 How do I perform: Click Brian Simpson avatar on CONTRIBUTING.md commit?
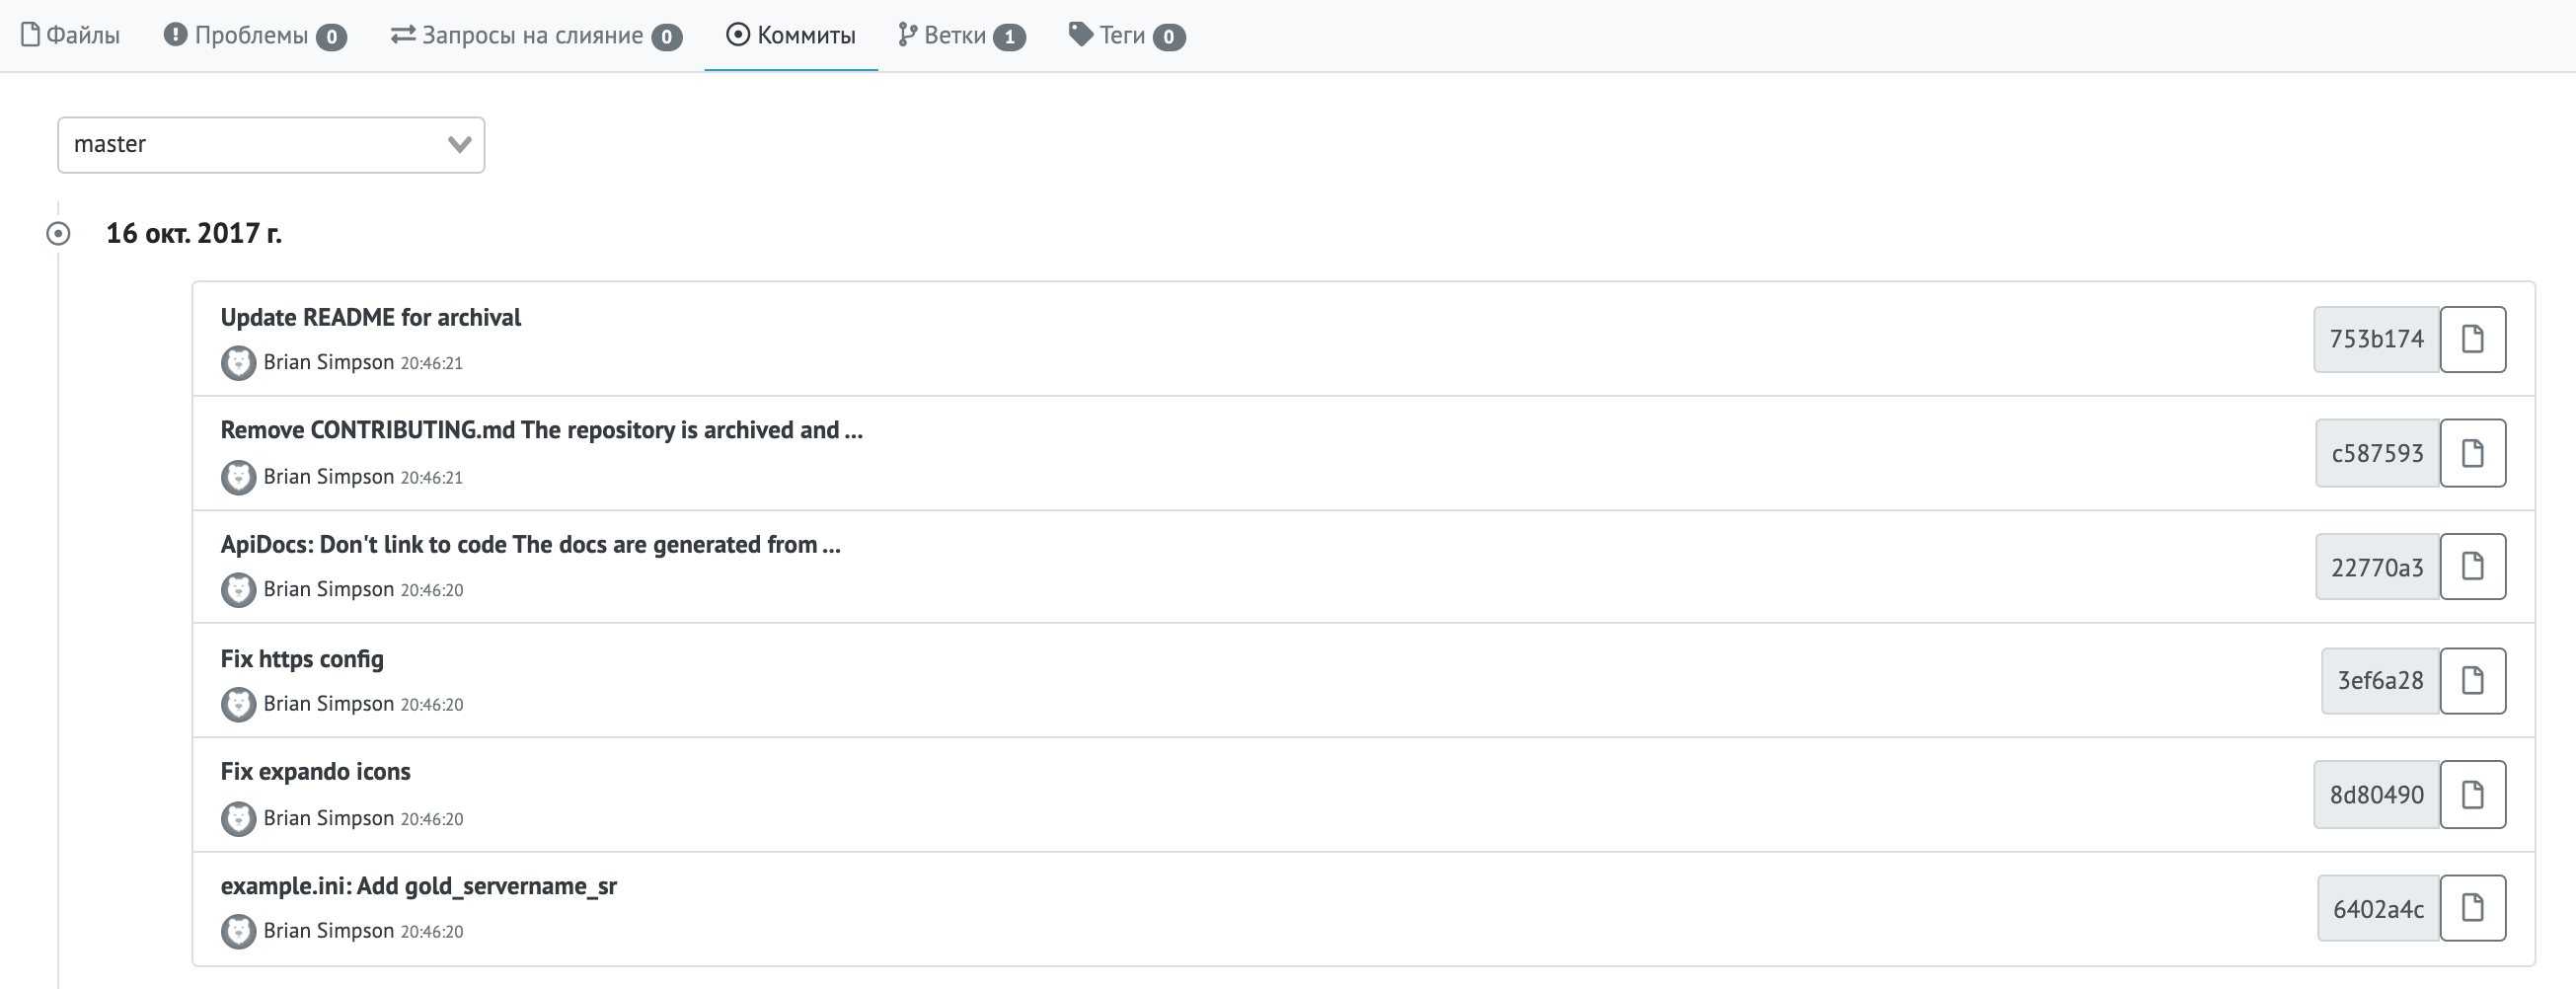238,477
